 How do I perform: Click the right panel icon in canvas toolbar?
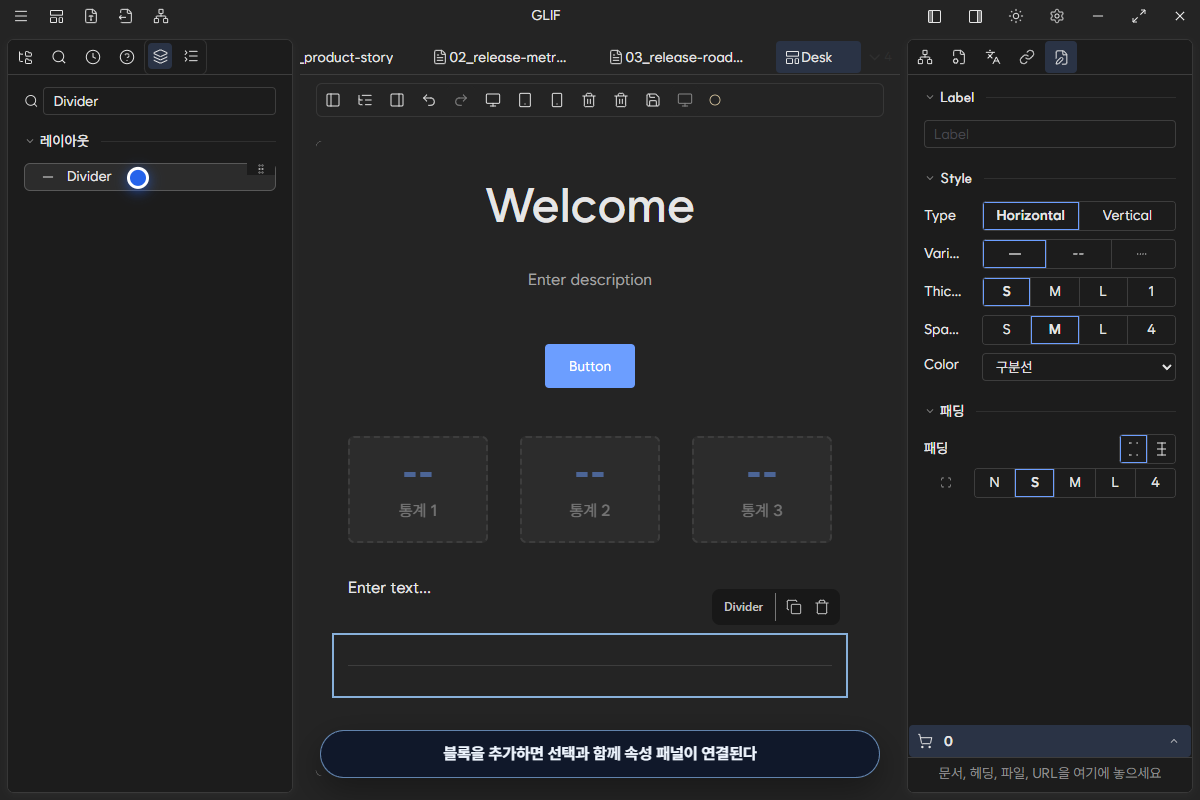(397, 100)
